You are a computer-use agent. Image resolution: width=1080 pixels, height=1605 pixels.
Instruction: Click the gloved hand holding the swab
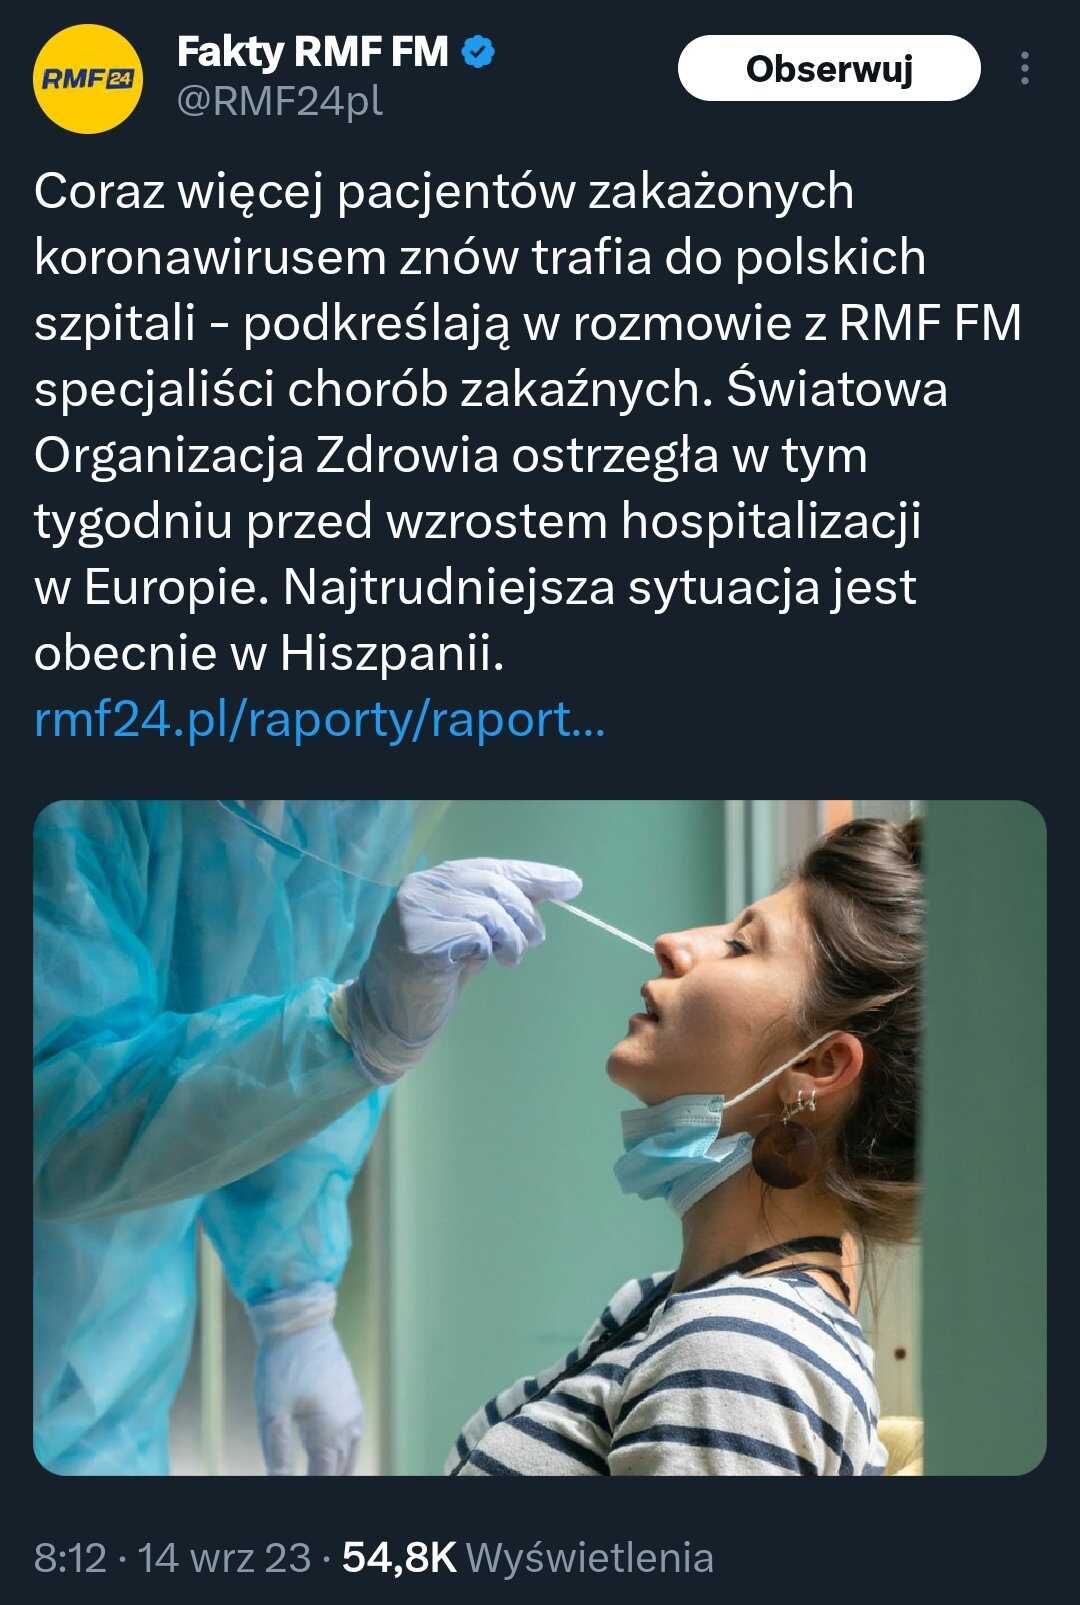pyautogui.click(x=470, y=940)
